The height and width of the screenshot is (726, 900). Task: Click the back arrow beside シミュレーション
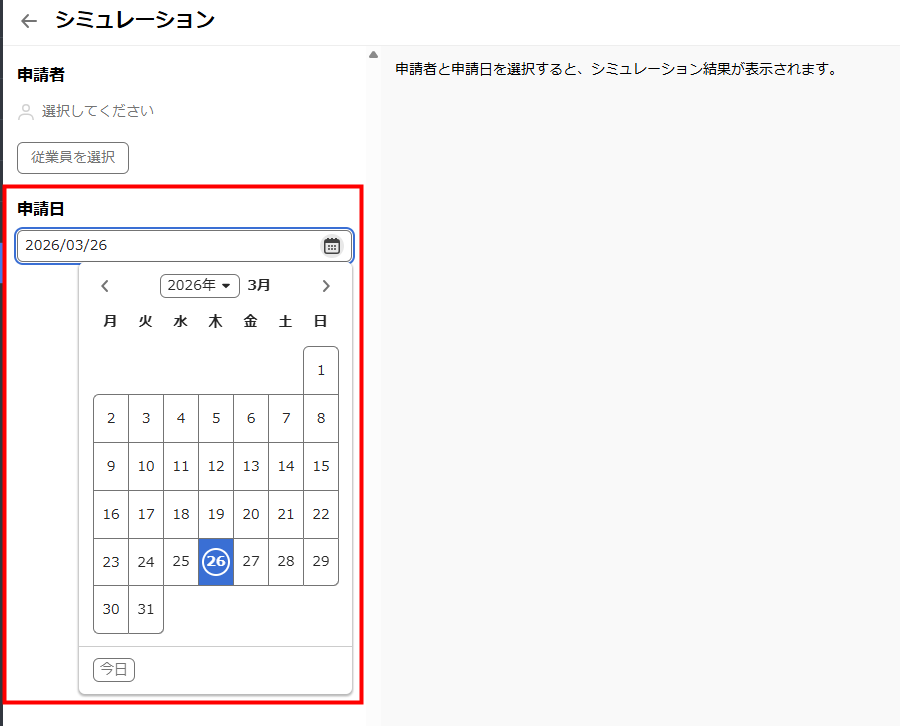[x=29, y=21]
